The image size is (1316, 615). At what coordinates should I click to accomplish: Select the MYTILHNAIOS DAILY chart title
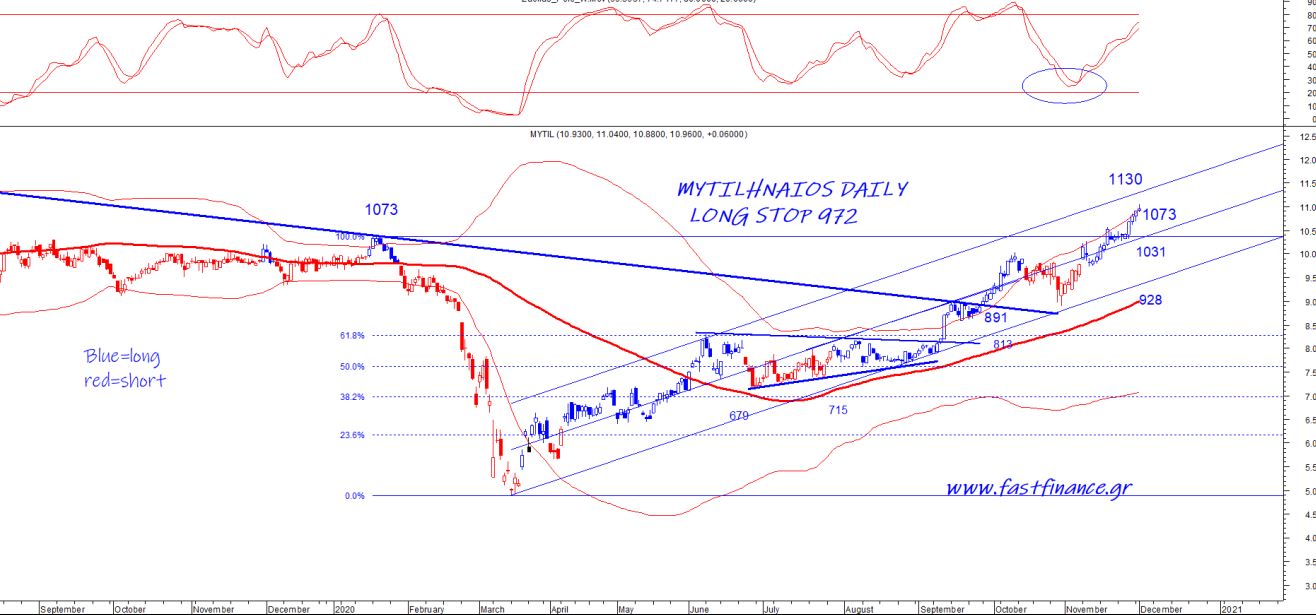792,190
